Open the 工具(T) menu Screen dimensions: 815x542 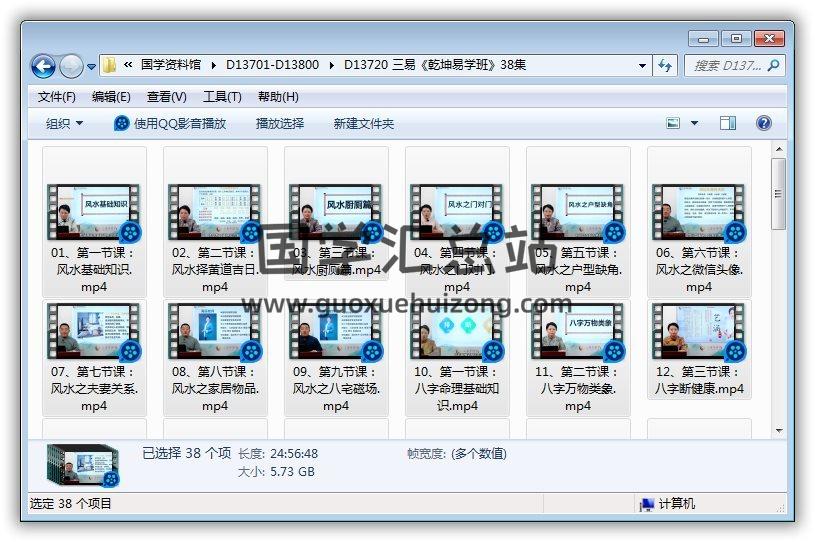222,97
